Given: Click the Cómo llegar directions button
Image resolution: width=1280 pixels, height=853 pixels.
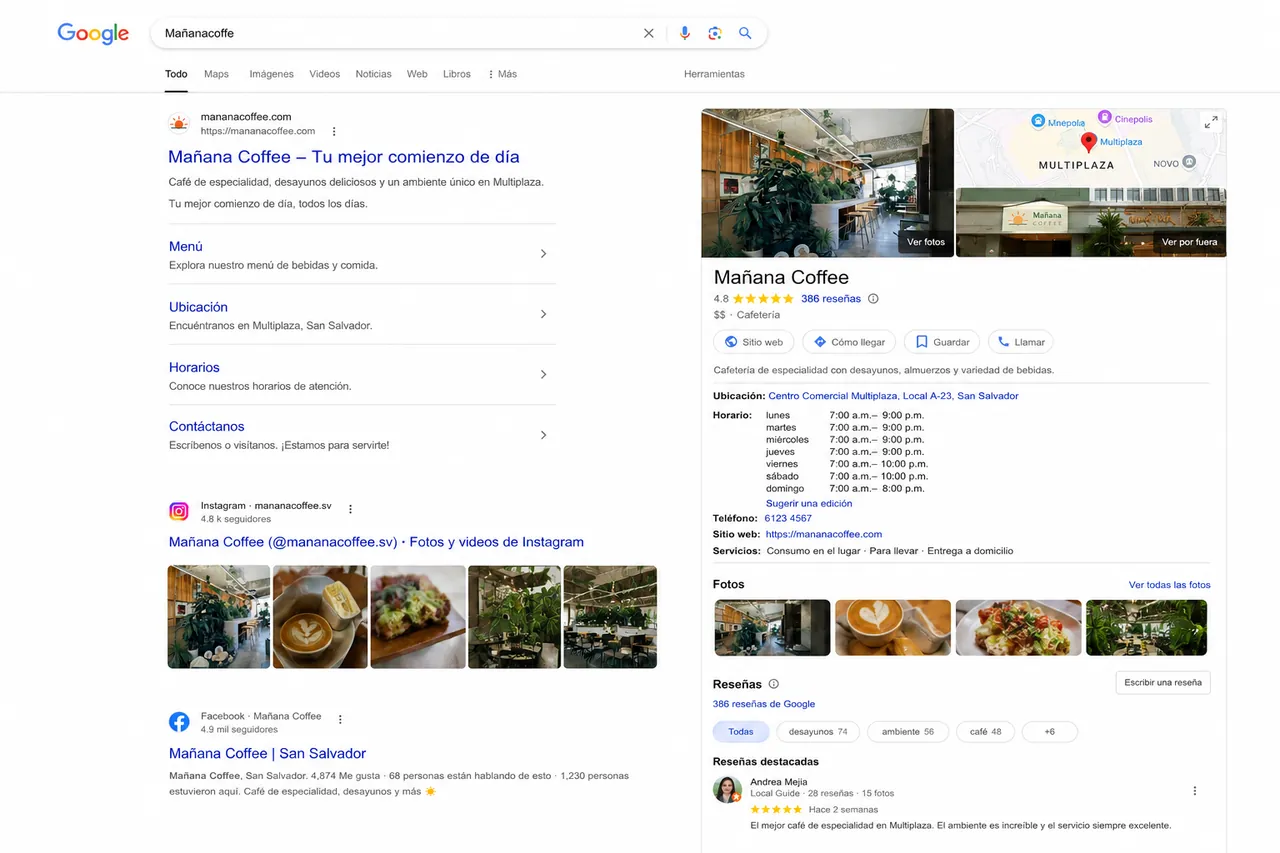Looking at the screenshot, I should [x=849, y=342].
